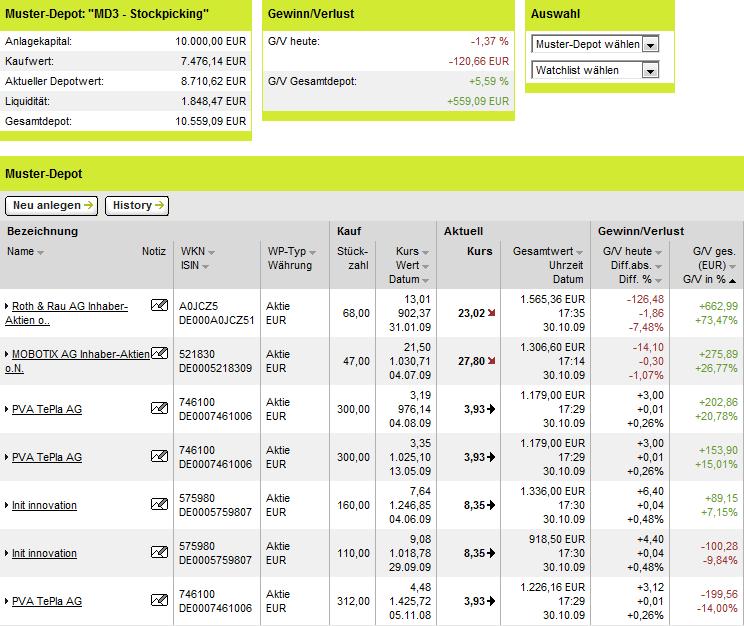This screenshot has height=626, width=744.
Task: Click the trend arrow beside 3,93 in the 04.08.09 row
Action: click(491, 409)
